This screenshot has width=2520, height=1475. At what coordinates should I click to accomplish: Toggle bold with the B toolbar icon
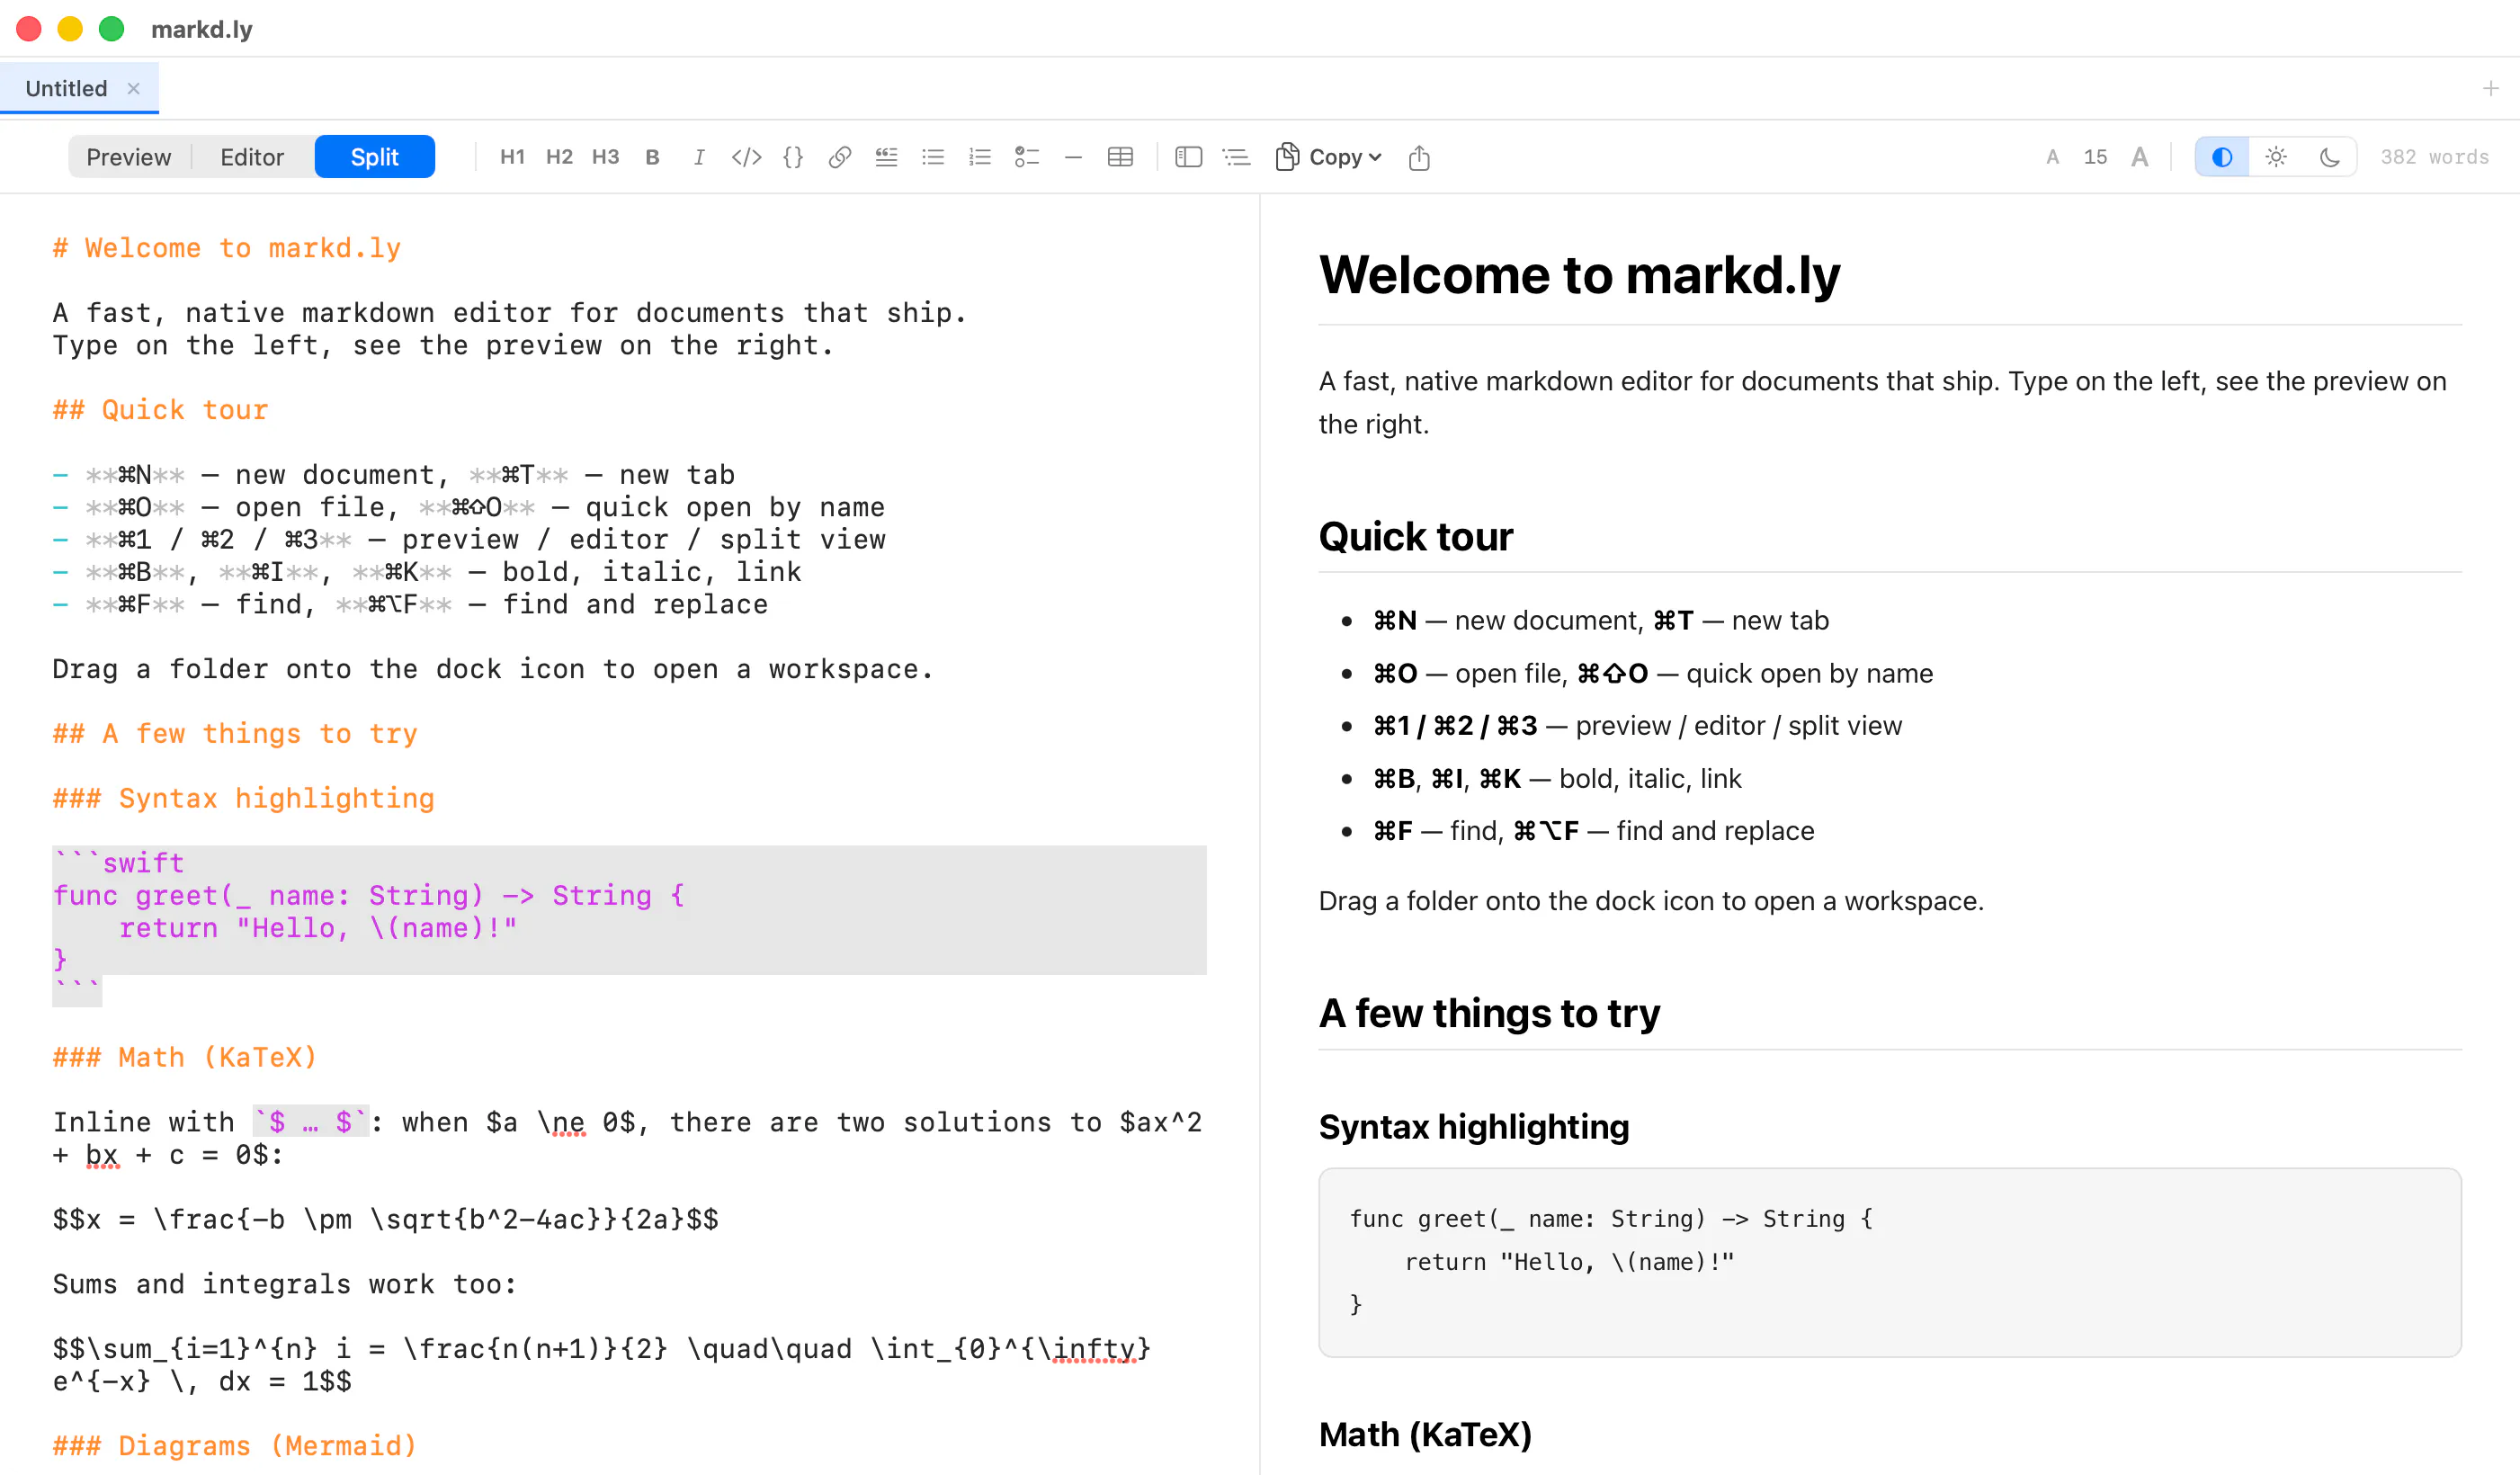pos(652,157)
